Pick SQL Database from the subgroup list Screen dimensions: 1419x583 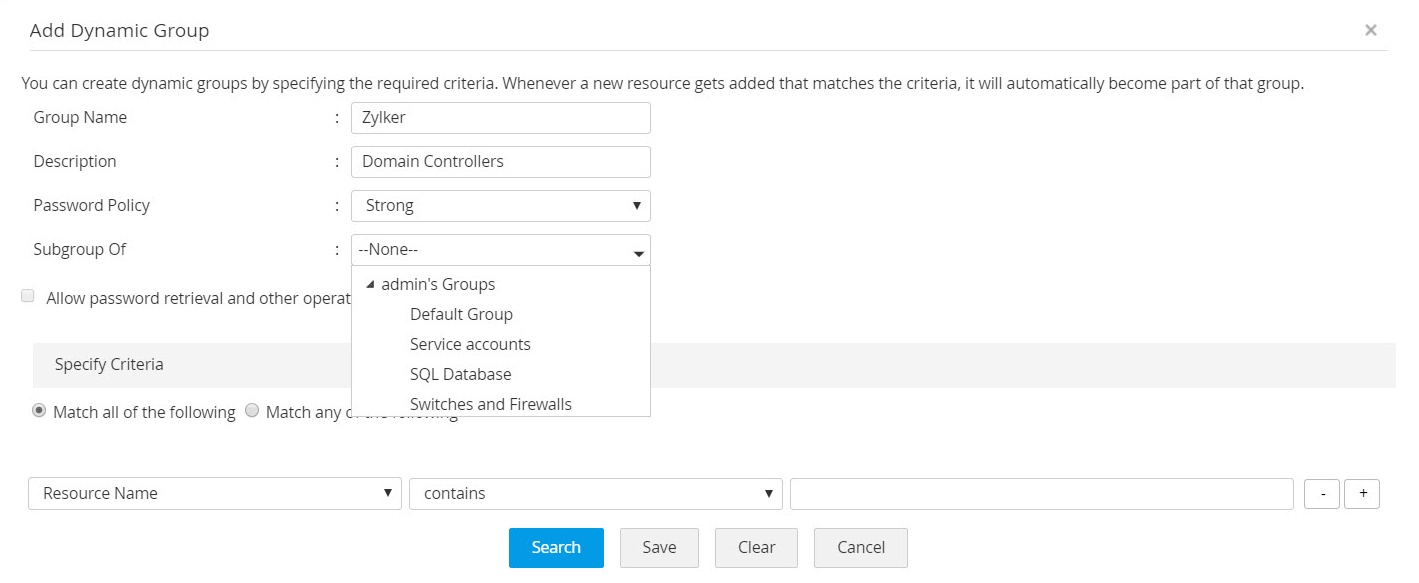tap(460, 374)
